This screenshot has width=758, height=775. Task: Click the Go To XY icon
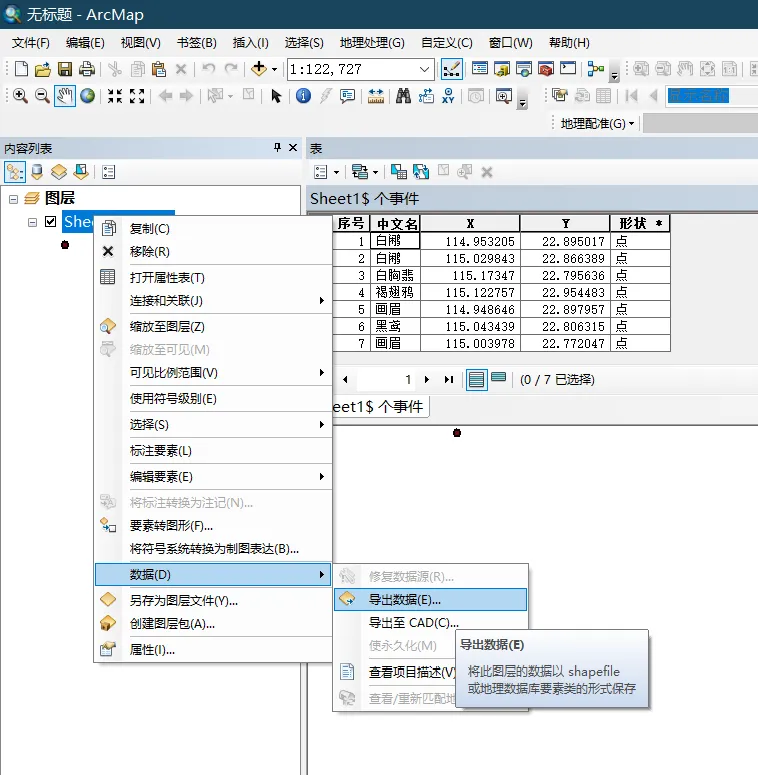click(448, 95)
